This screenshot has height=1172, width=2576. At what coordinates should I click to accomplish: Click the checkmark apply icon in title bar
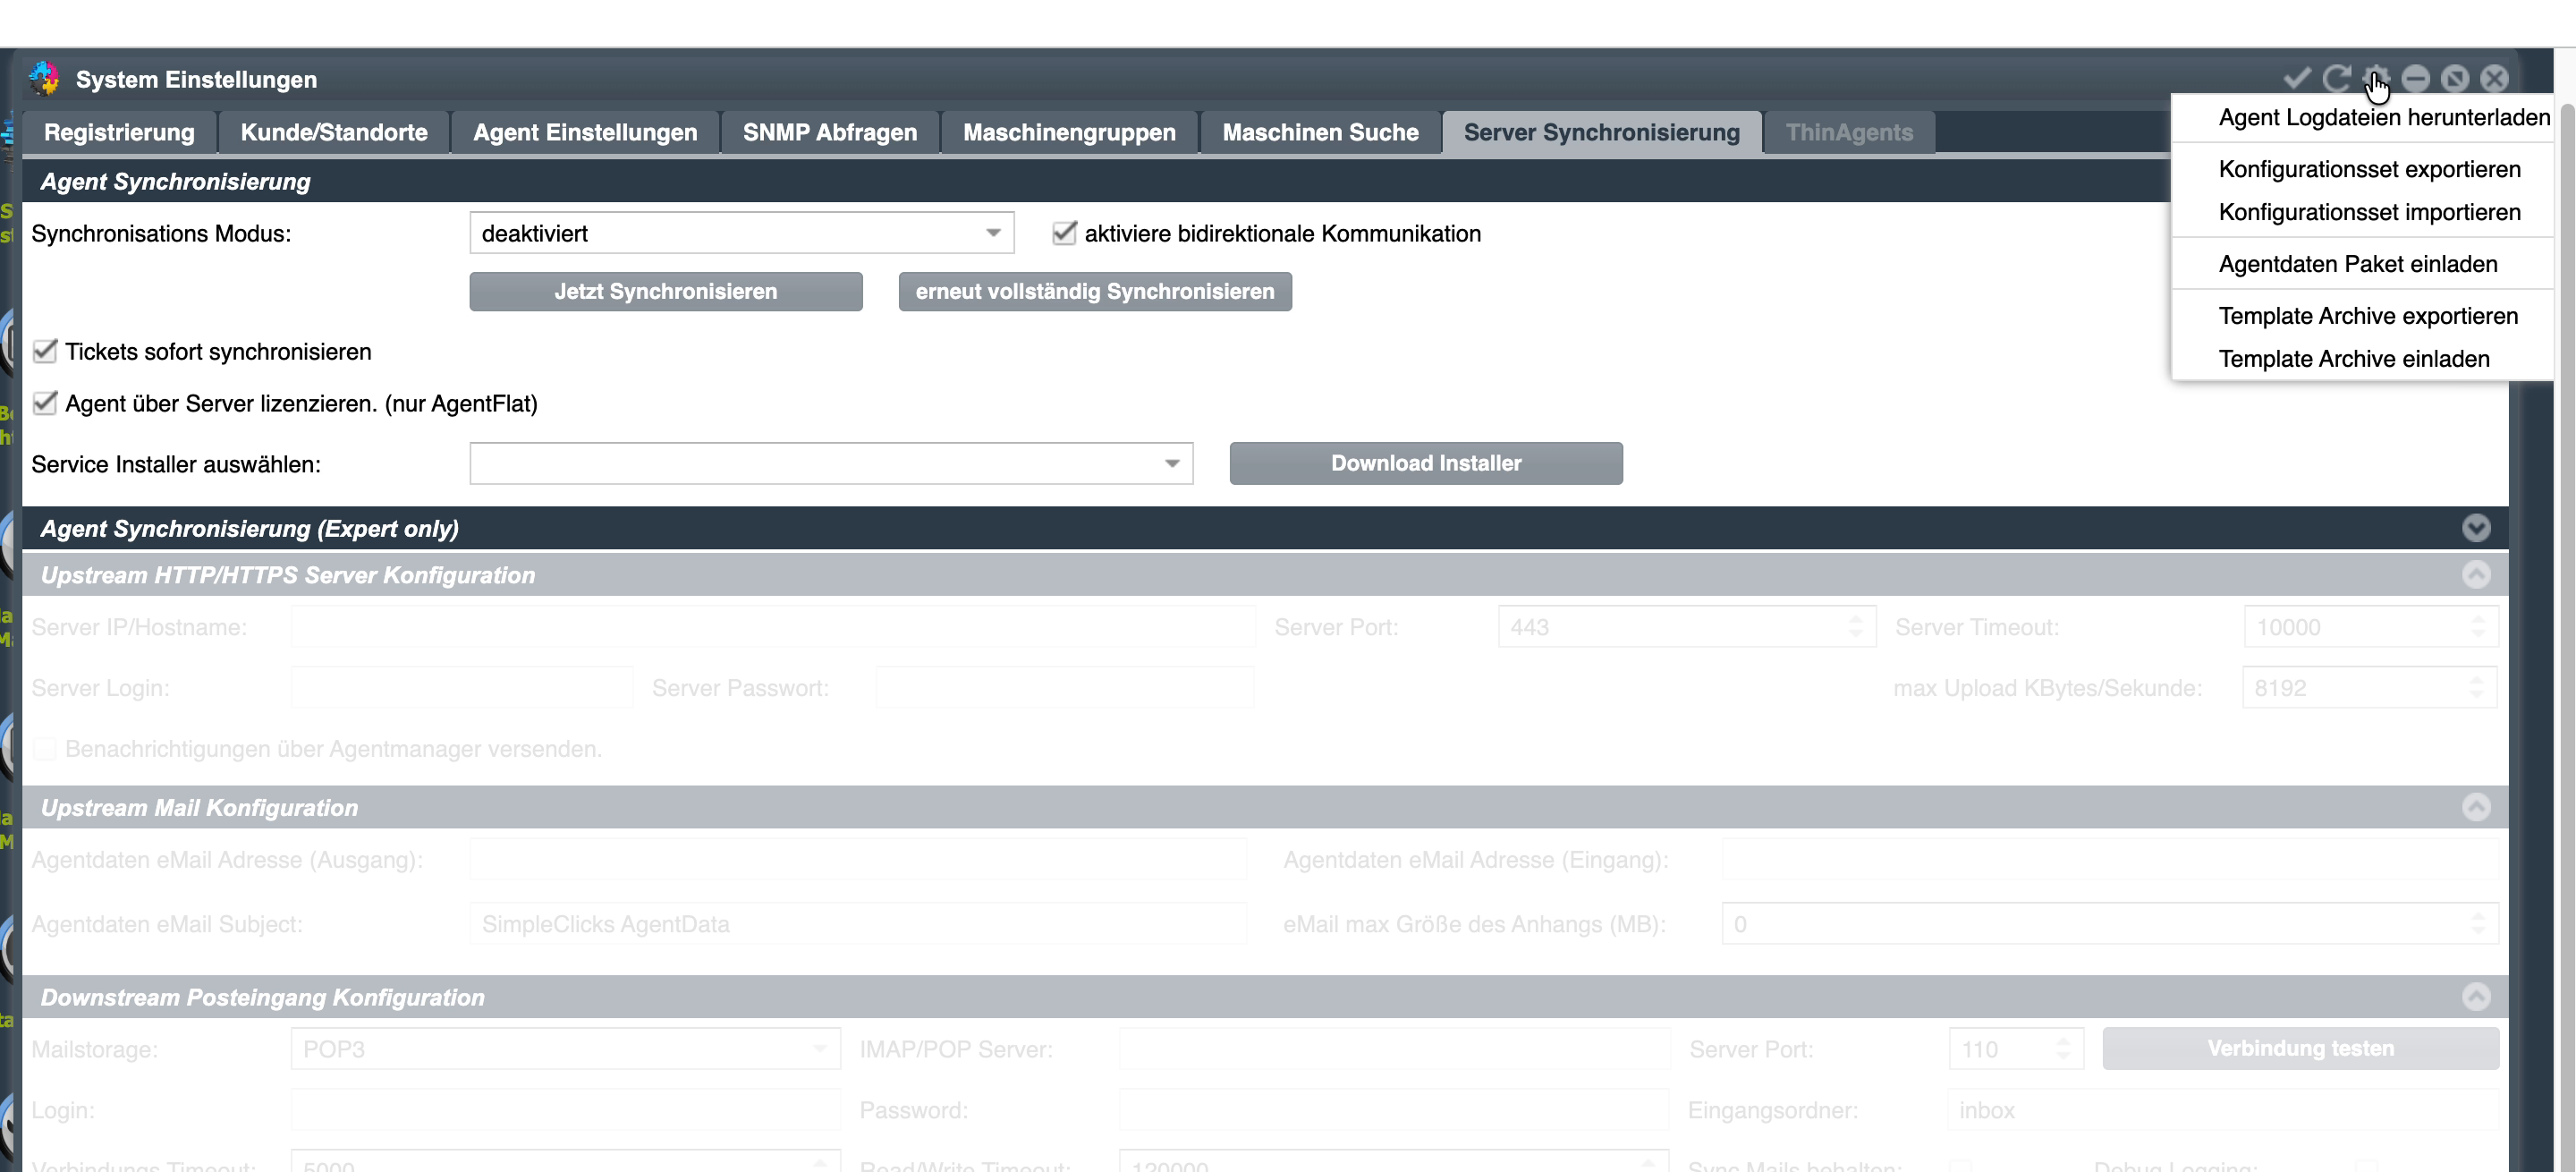click(2297, 78)
